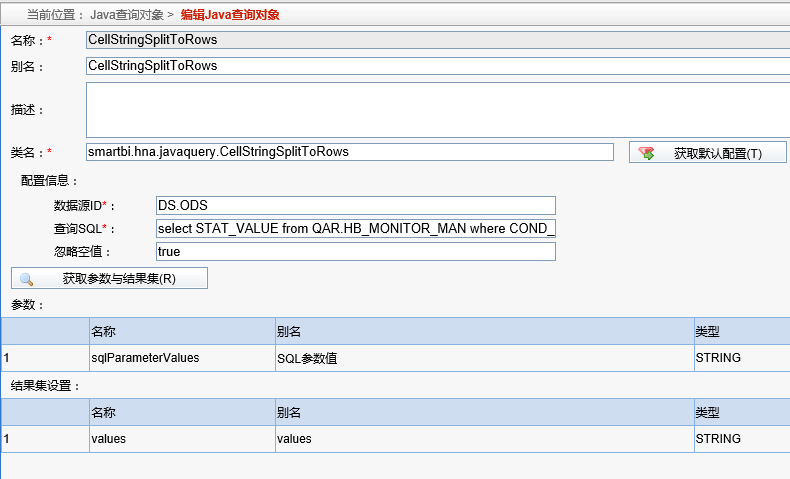790x479 pixels.
Task: Click the 别名 column header in 参数 table
Action: (x=485, y=331)
